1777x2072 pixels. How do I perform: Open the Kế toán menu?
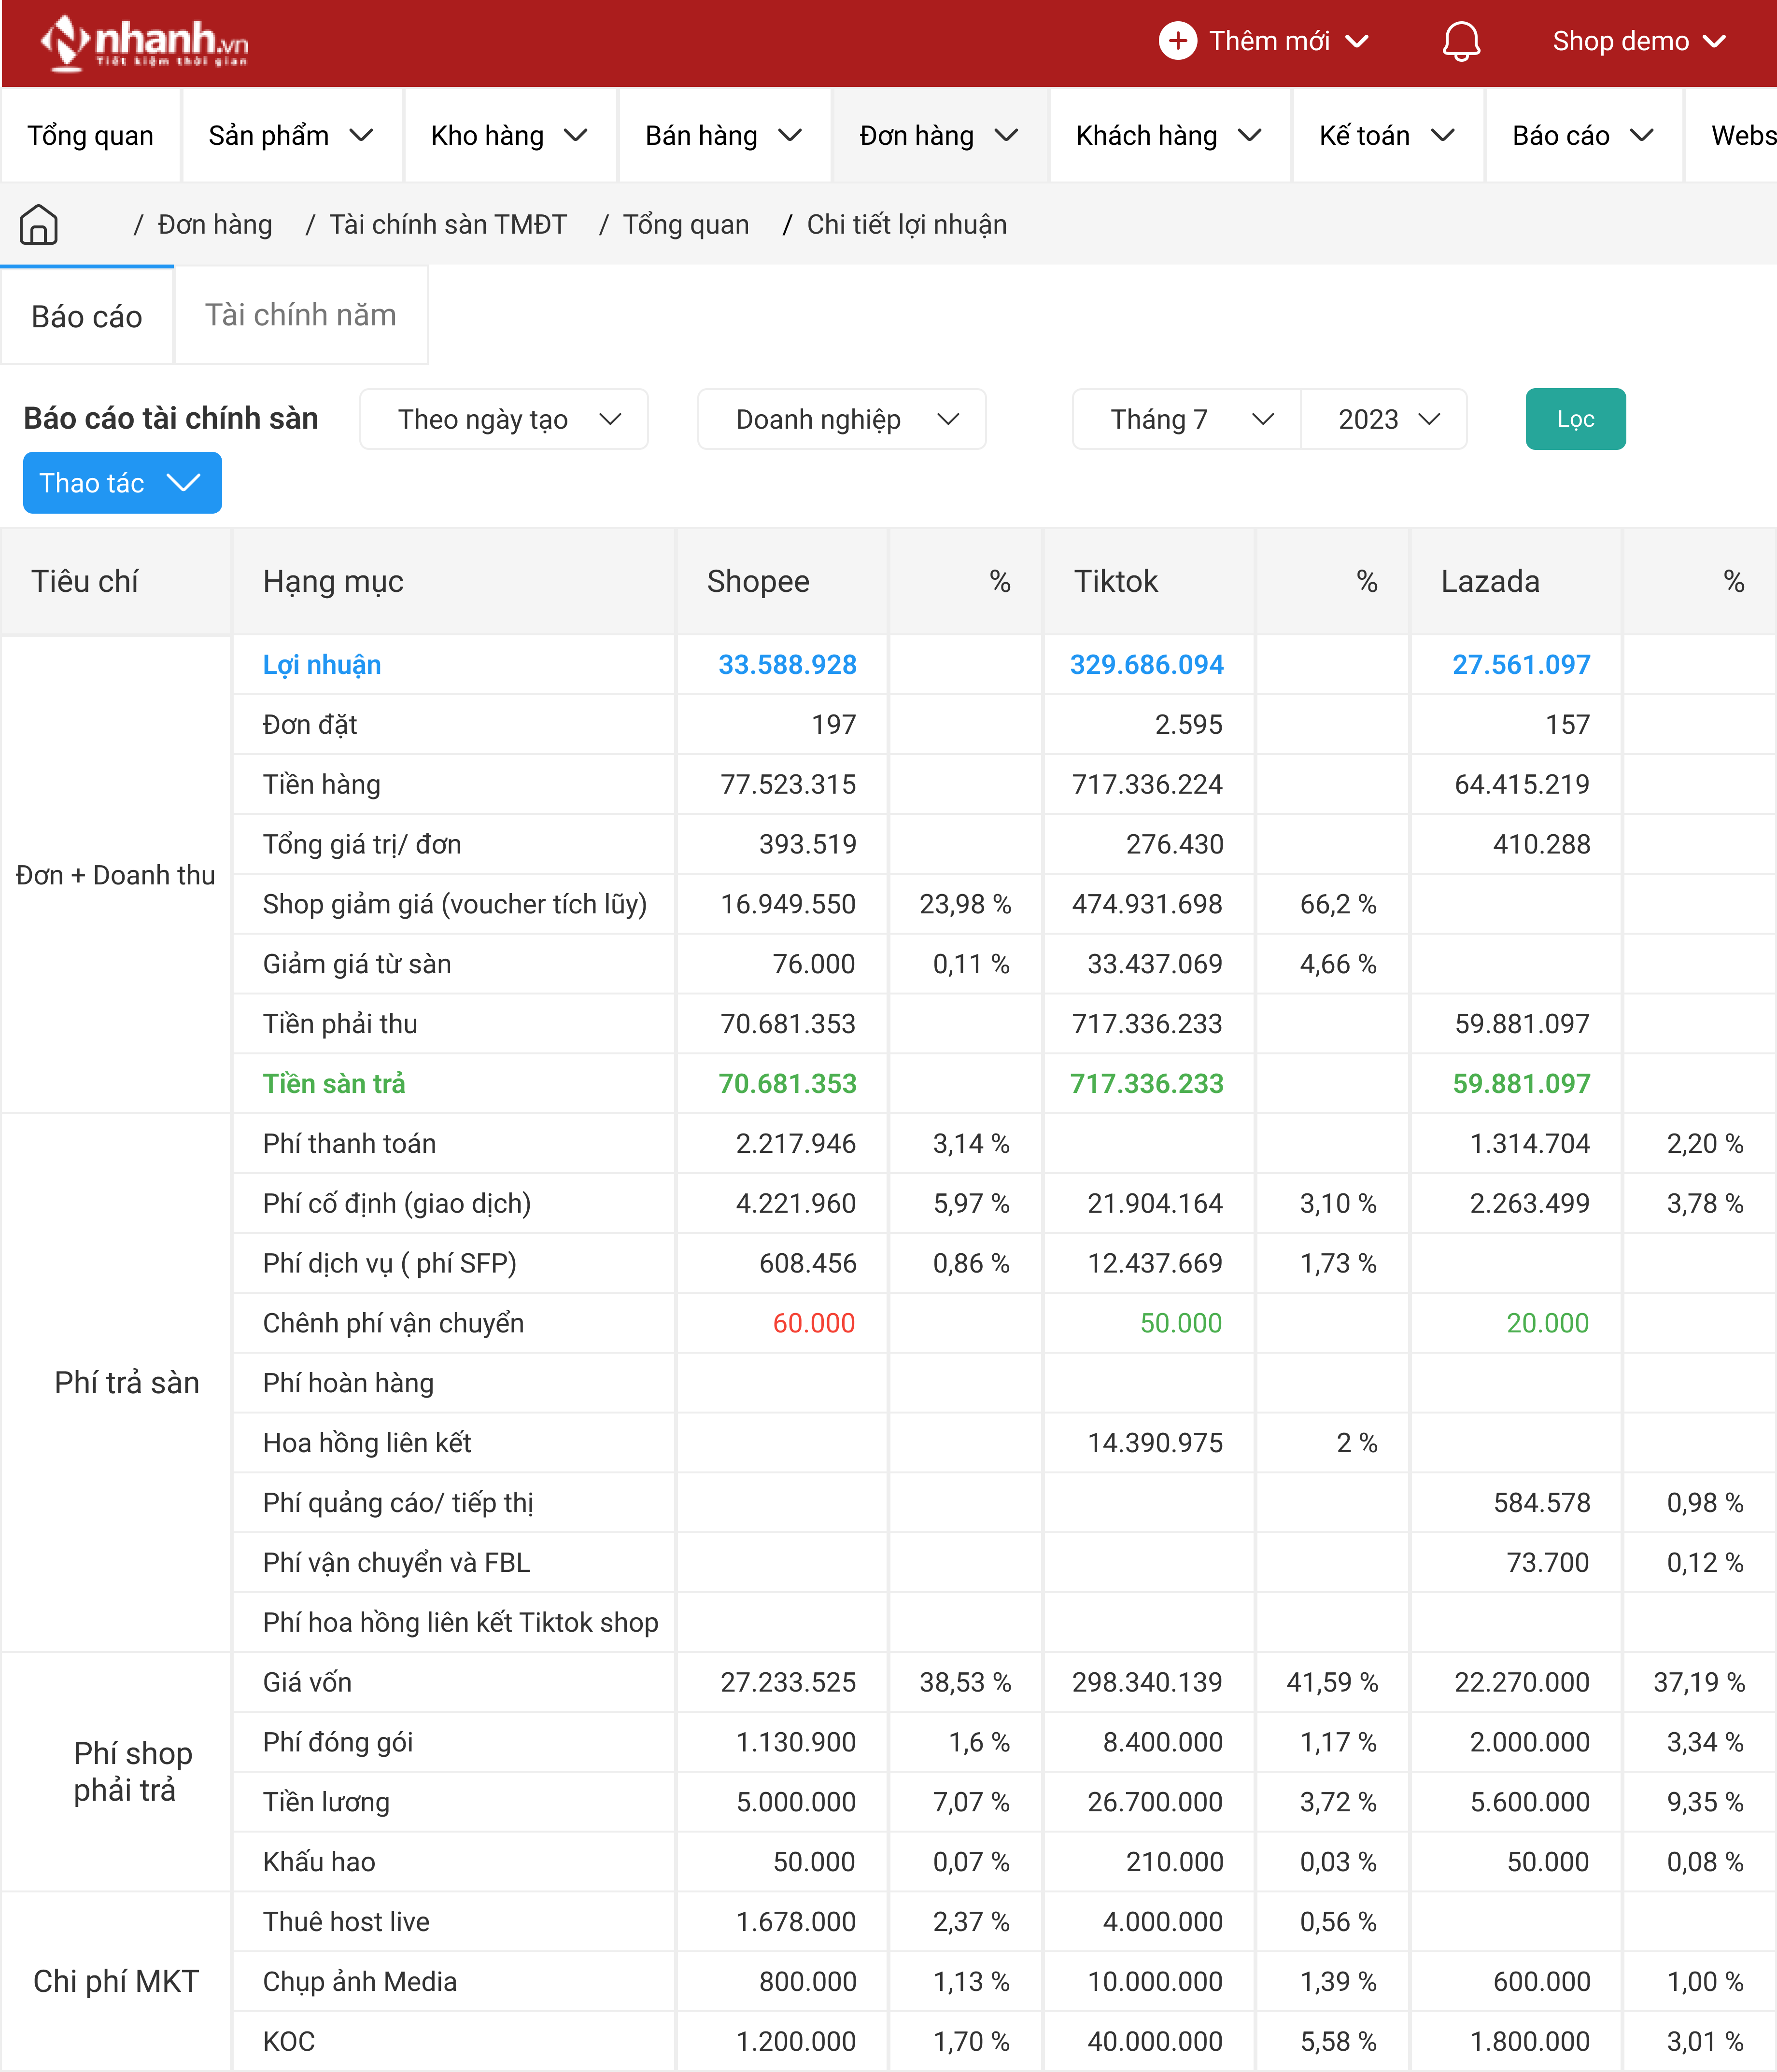pyautogui.click(x=1385, y=136)
